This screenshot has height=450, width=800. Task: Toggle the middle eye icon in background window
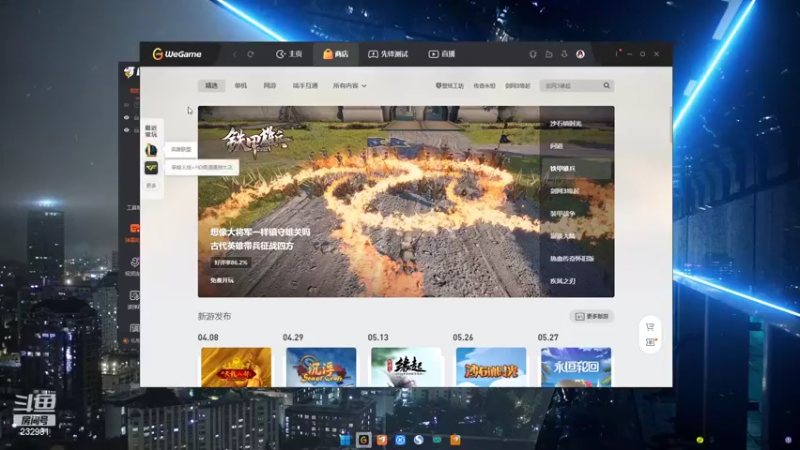tap(127, 117)
